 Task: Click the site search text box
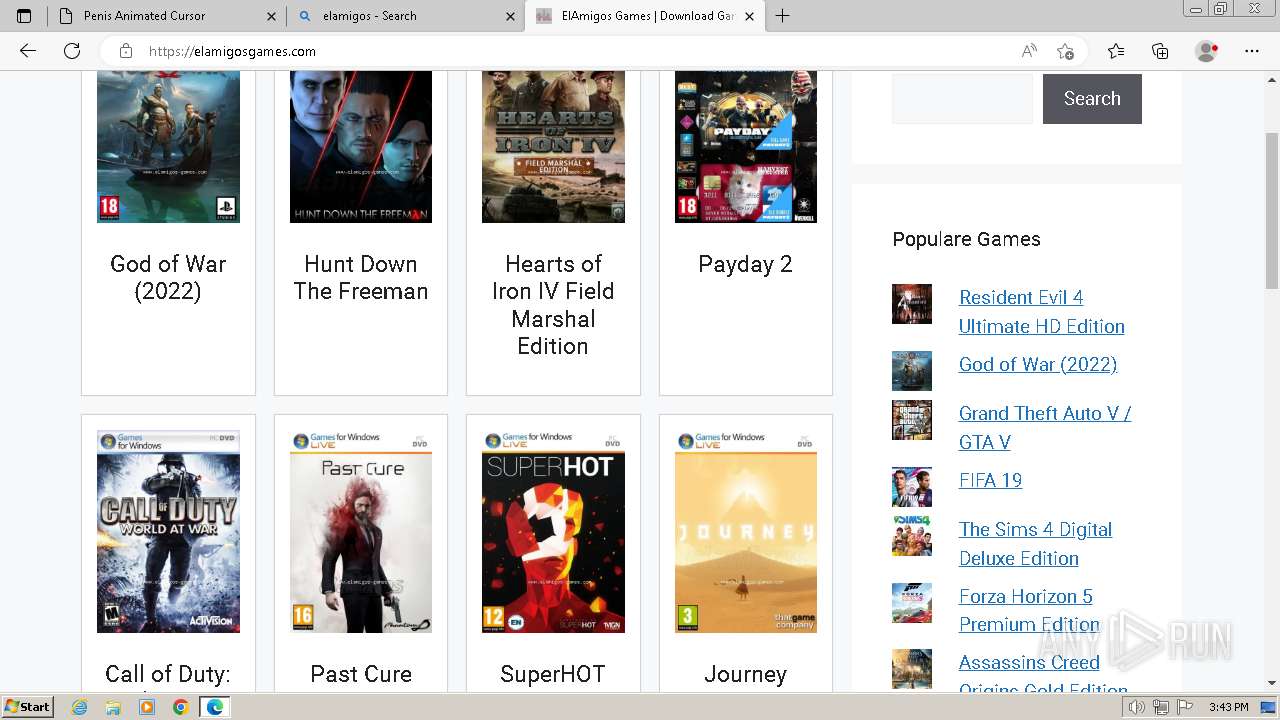coord(962,98)
